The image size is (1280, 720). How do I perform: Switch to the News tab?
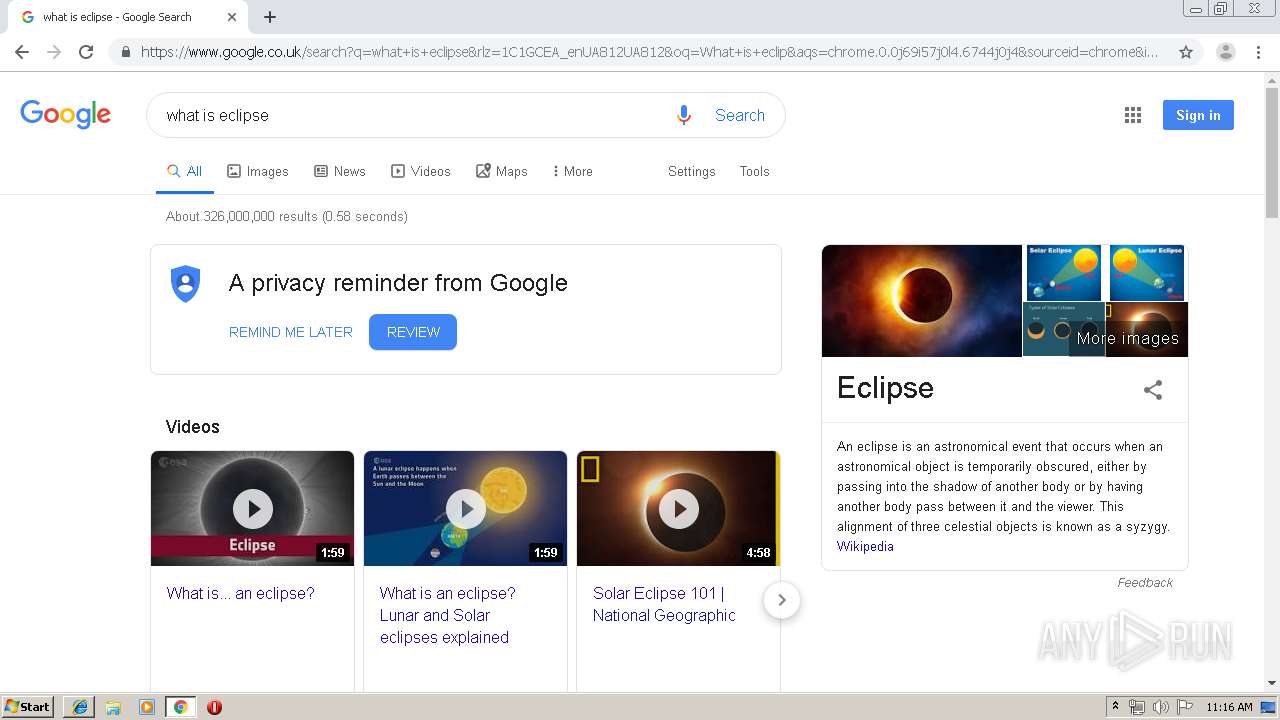tap(340, 171)
